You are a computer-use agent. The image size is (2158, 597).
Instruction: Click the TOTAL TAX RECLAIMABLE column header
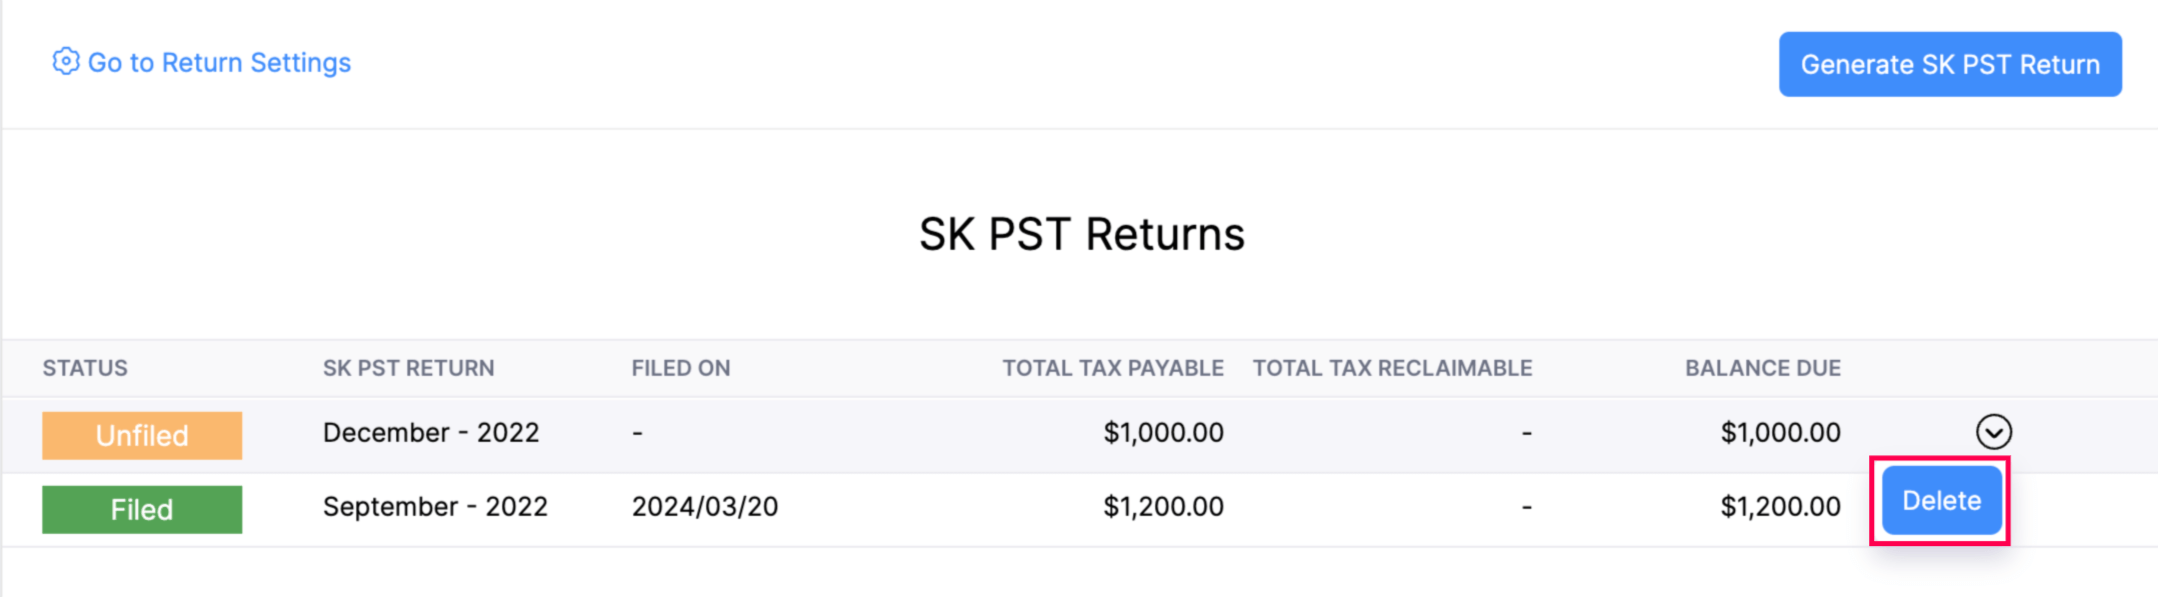(x=1392, y=368)
